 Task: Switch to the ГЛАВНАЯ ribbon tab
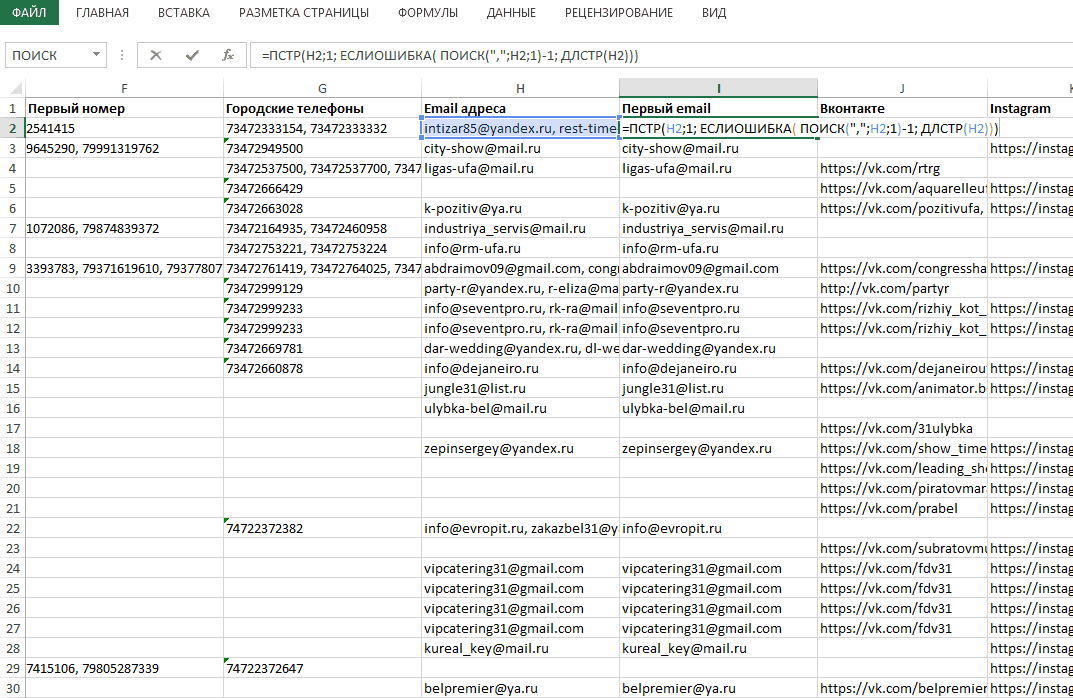102,12
